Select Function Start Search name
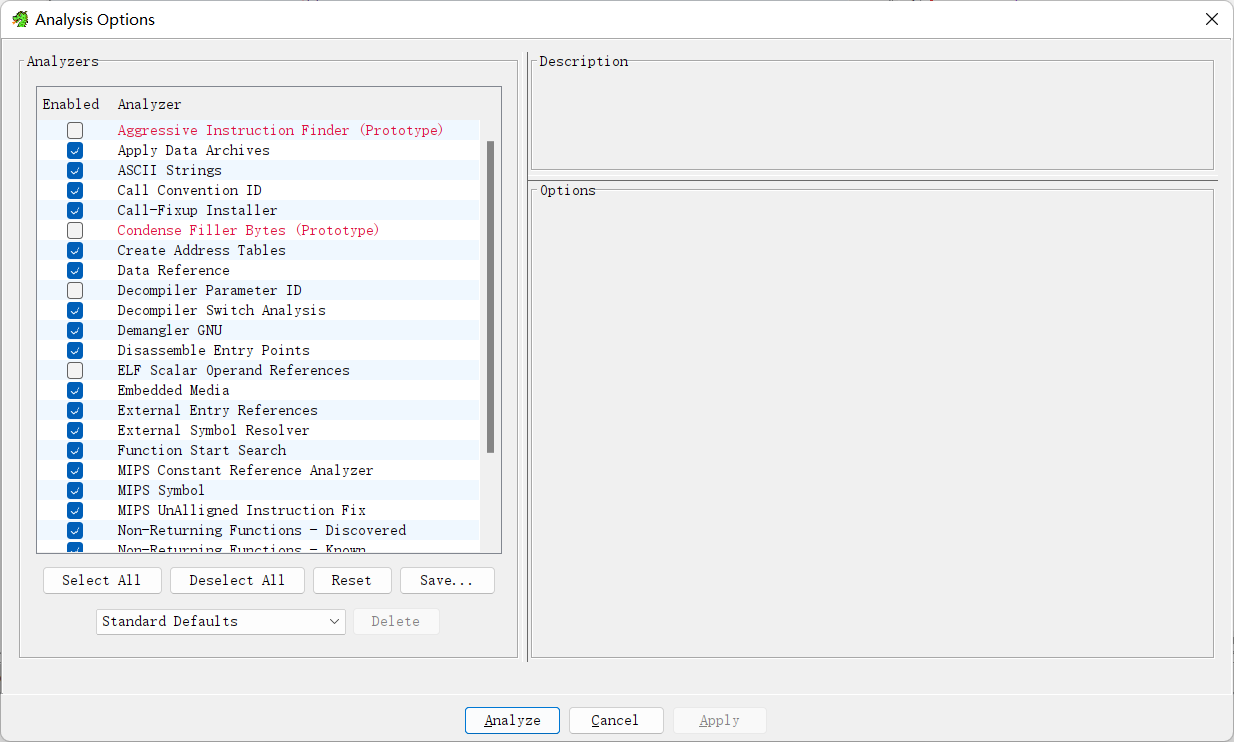This screenshot has height=742, width=1234. [201, 450]
